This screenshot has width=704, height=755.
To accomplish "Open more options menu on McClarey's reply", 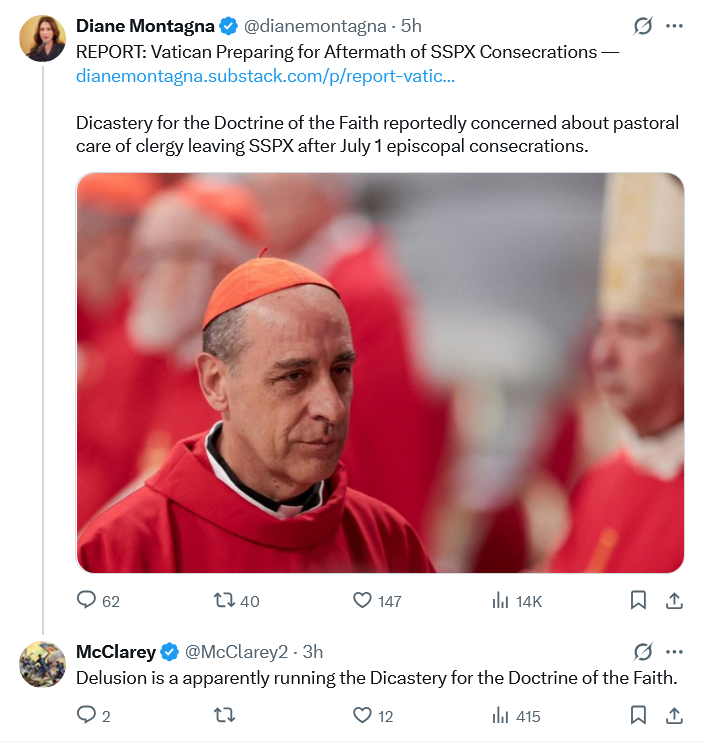I will [674, 651].
